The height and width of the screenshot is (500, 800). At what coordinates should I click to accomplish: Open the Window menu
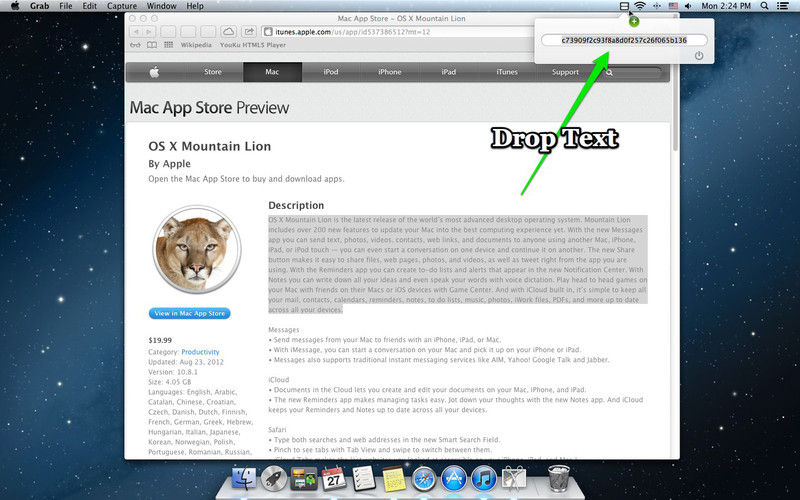click(x=161, y=6)
